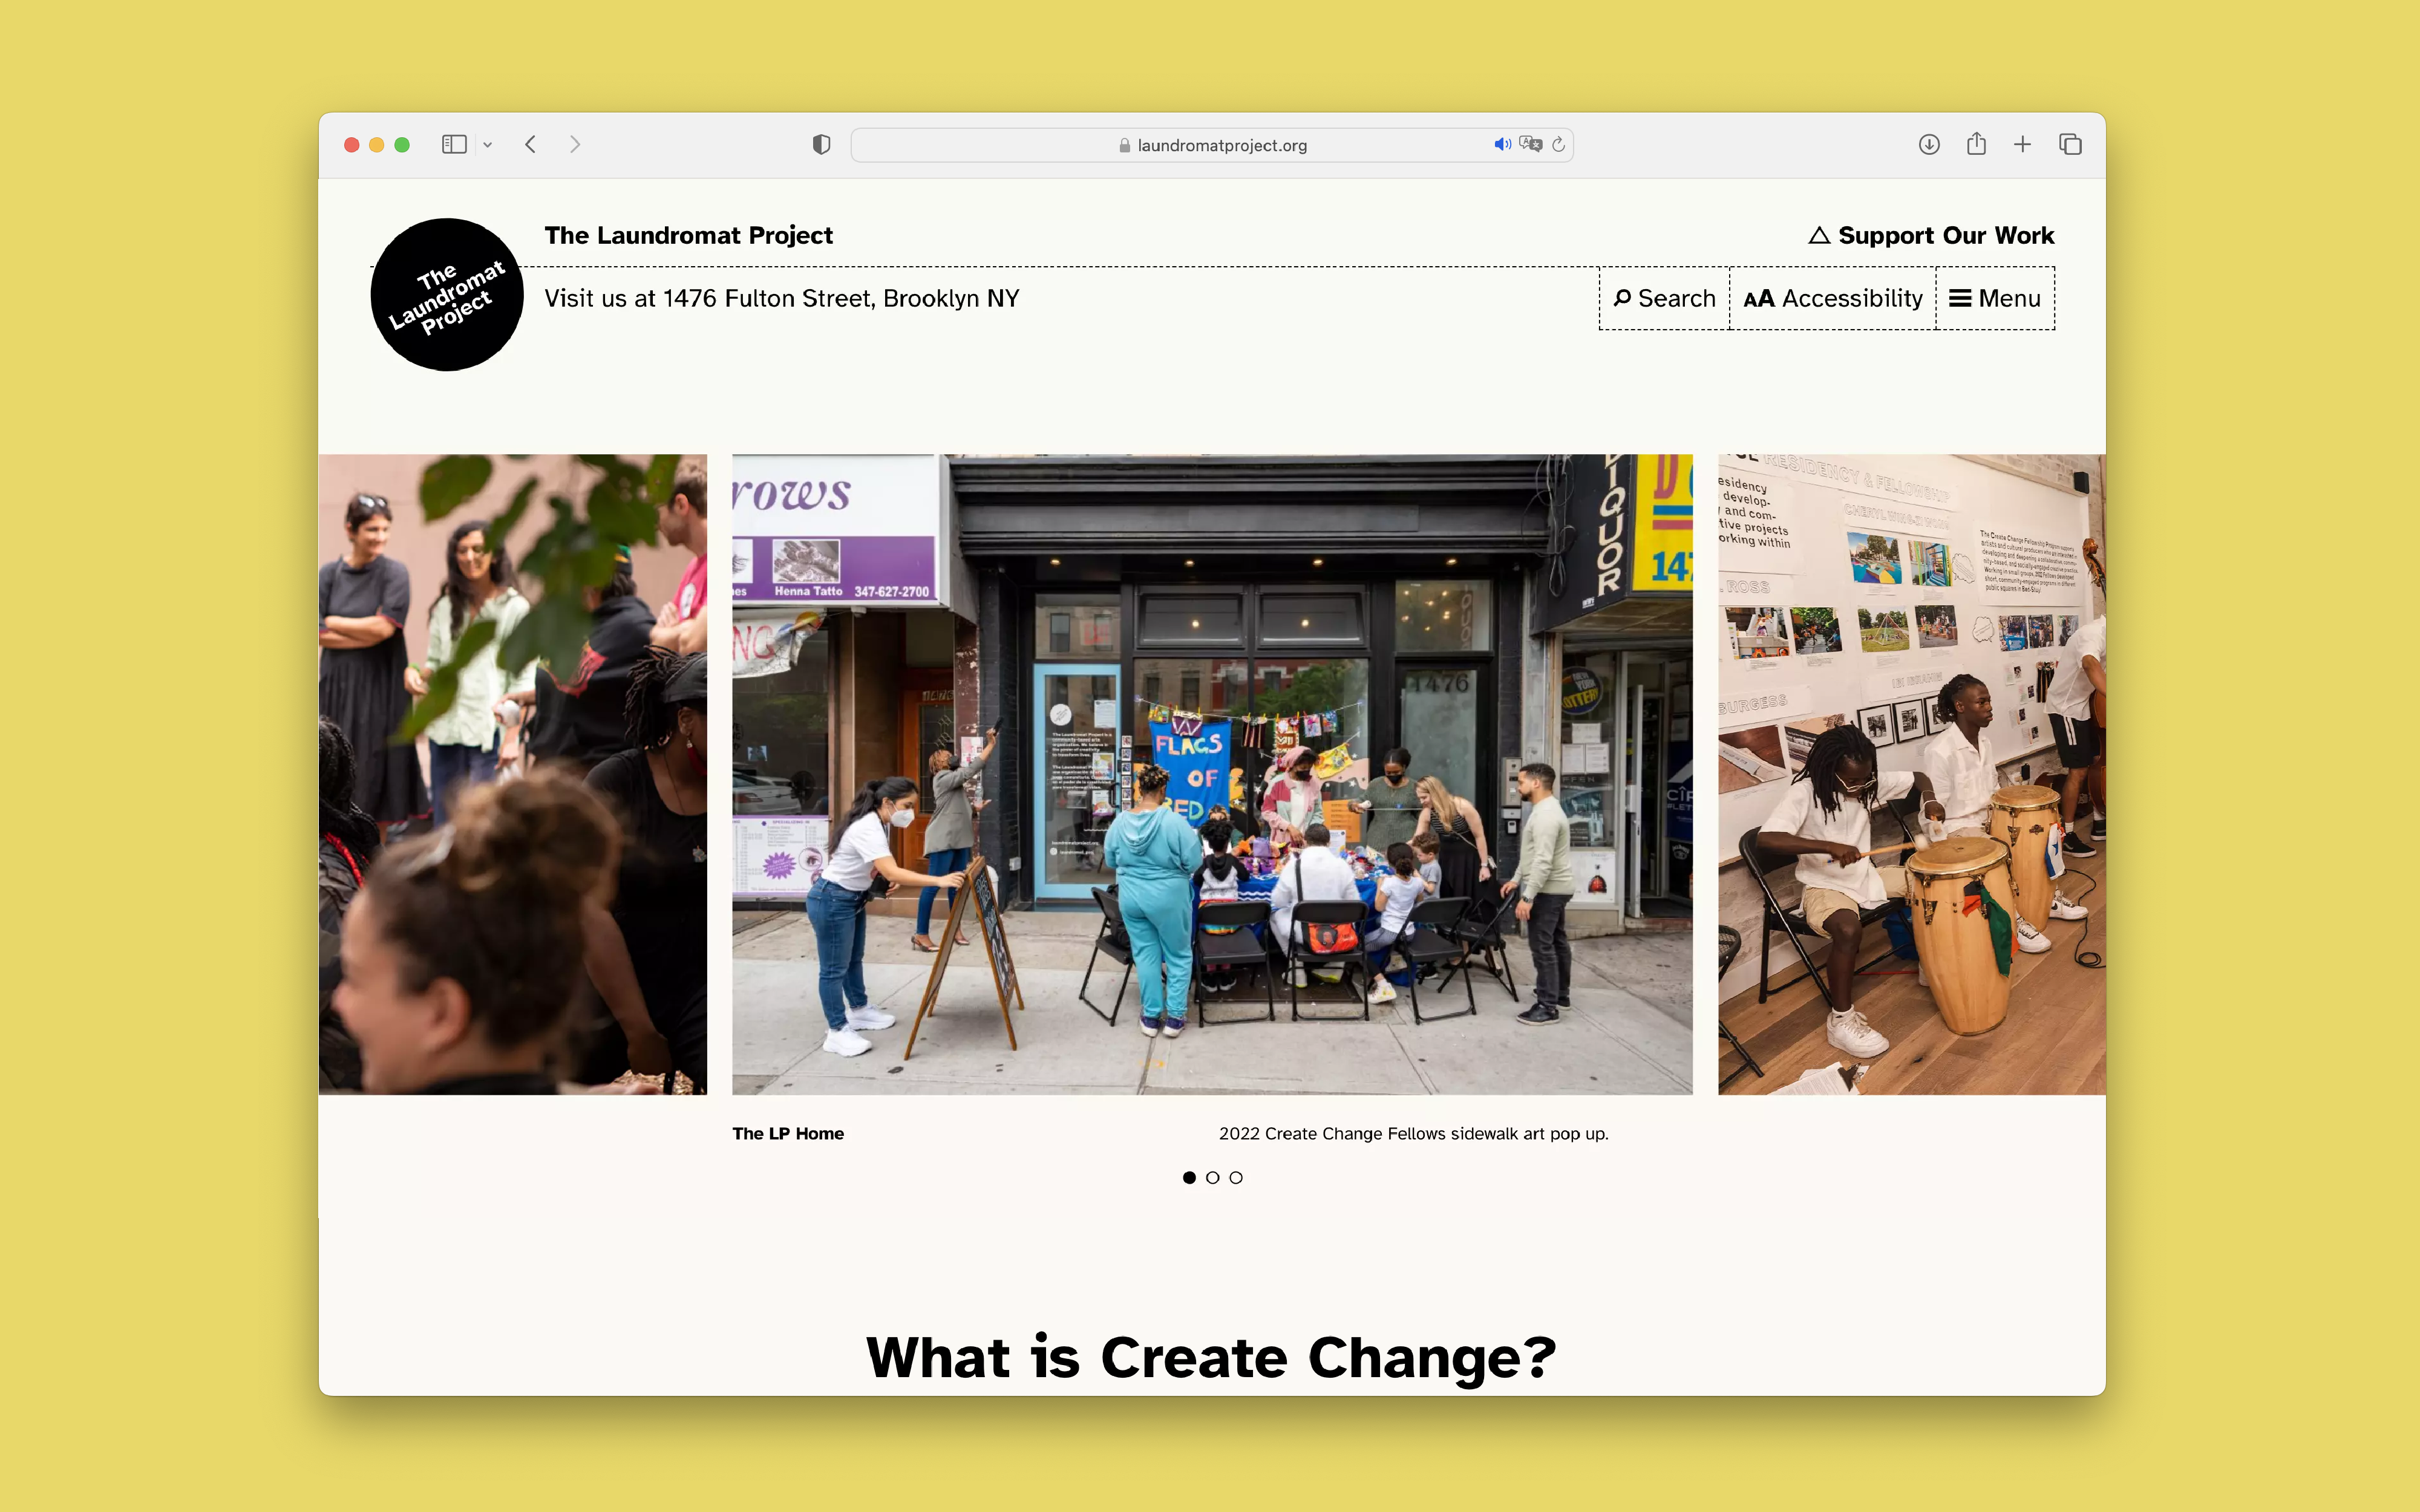Screen dimensions: 2420x1512
Task: Click the translate page icon
Action: click(x=1530, y=145)
